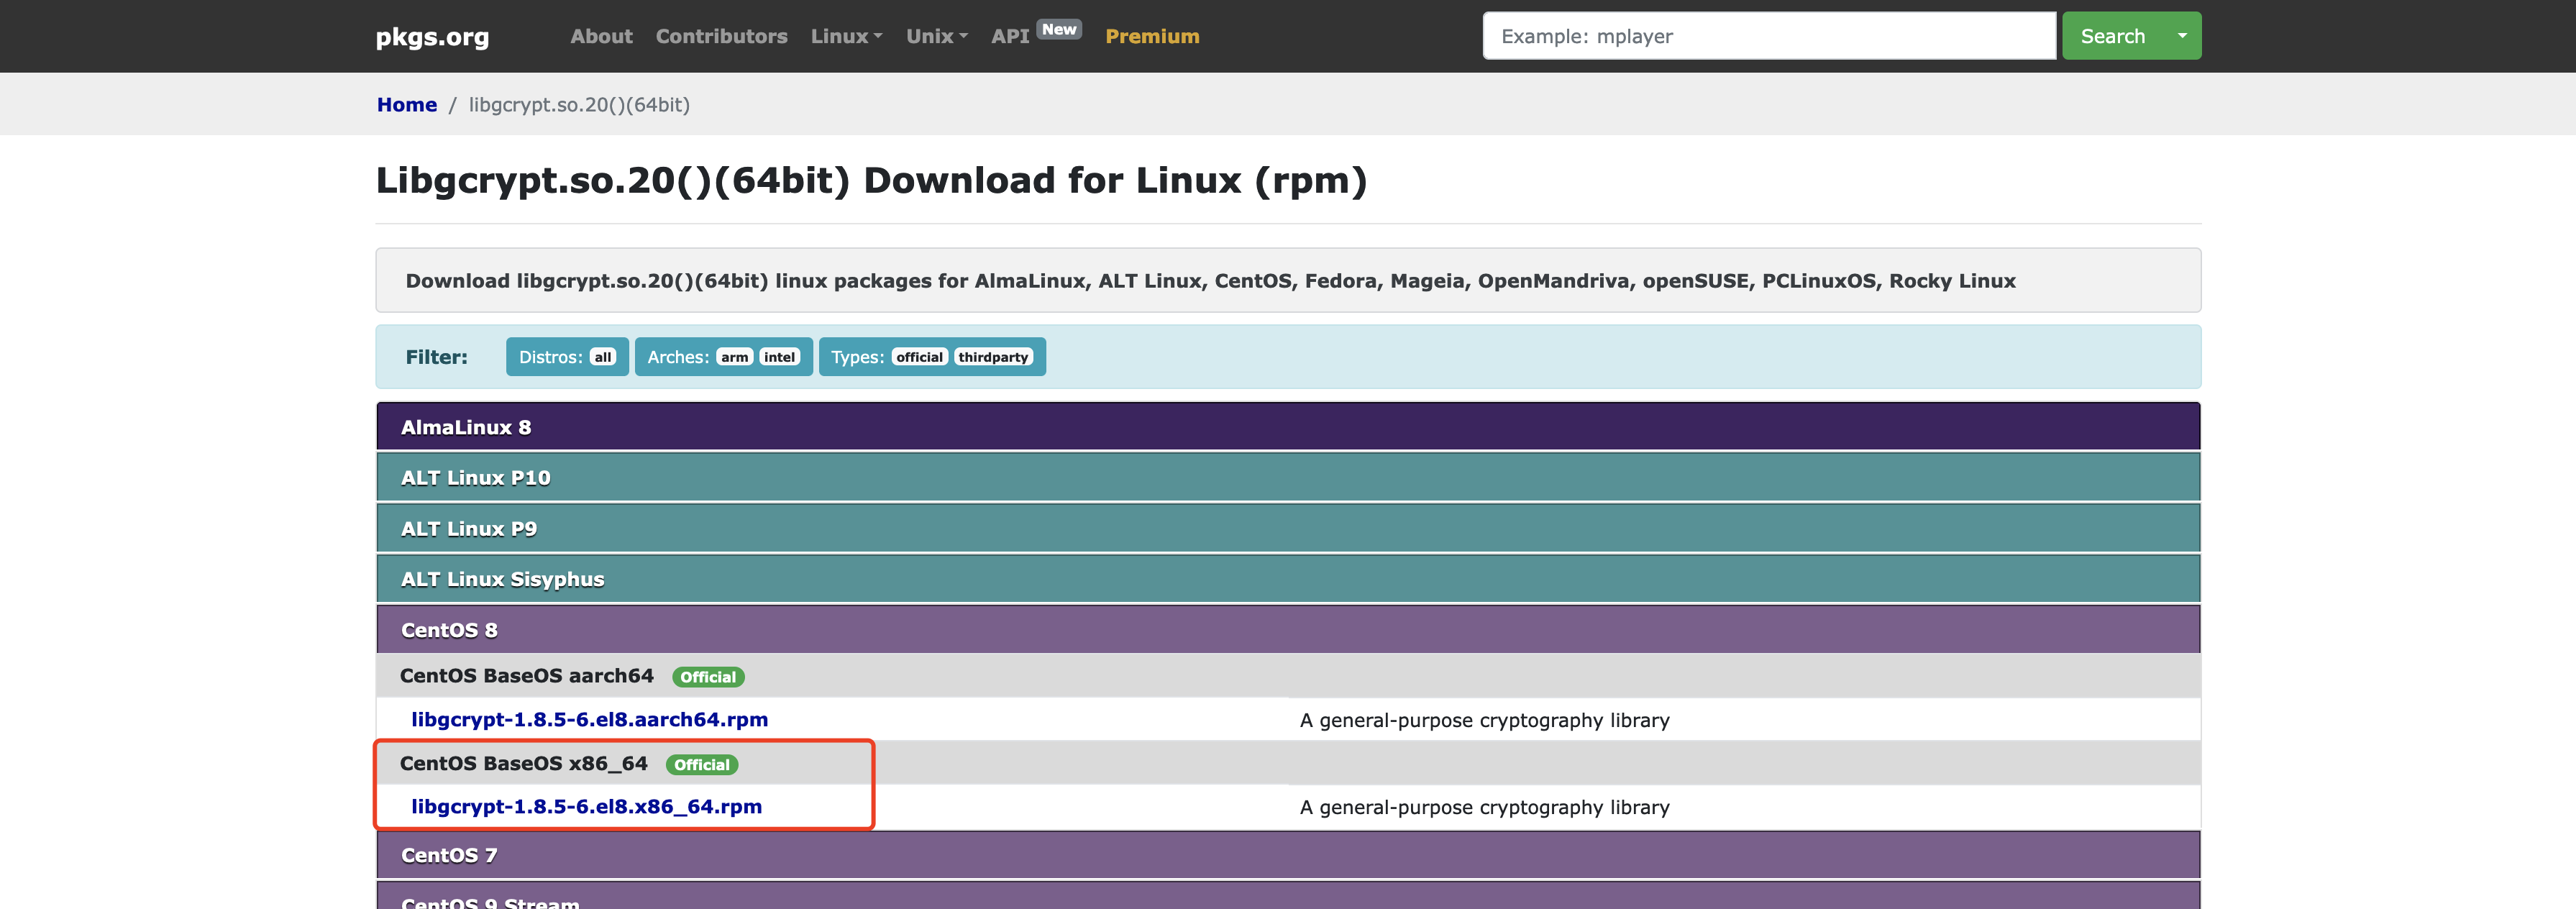
Task: Open the Premium link
Action: pyautogui.click(x=1152, y=36)
